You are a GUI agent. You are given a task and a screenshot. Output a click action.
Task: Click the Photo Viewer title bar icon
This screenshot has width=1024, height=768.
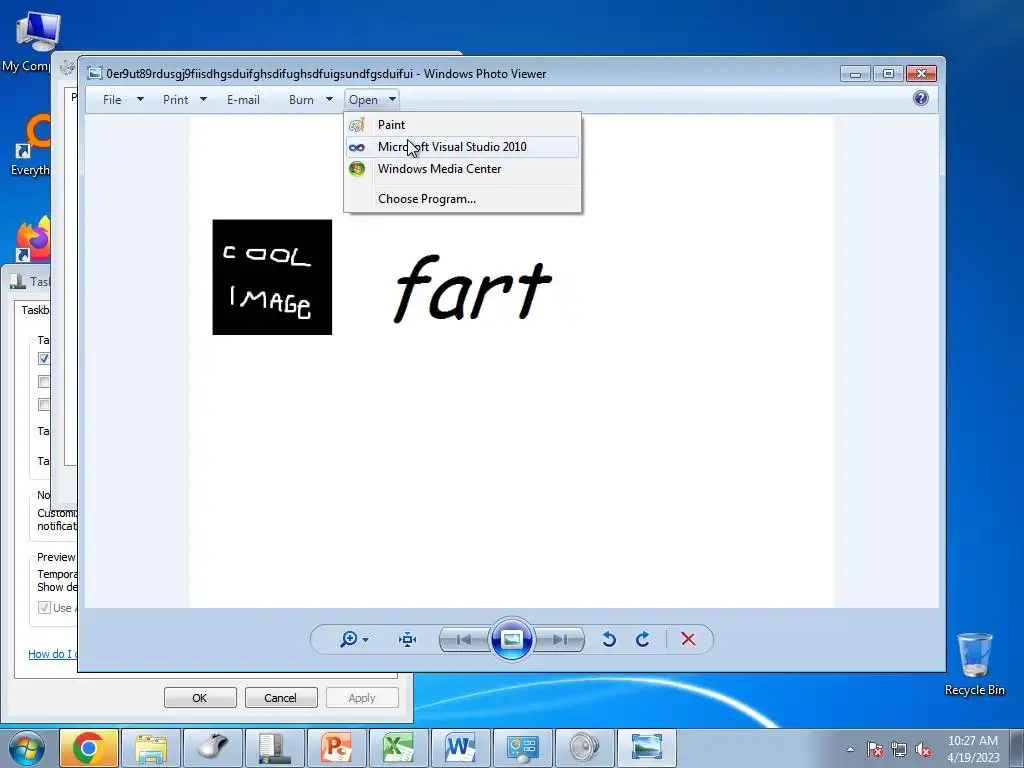click(x=95, y=73)
